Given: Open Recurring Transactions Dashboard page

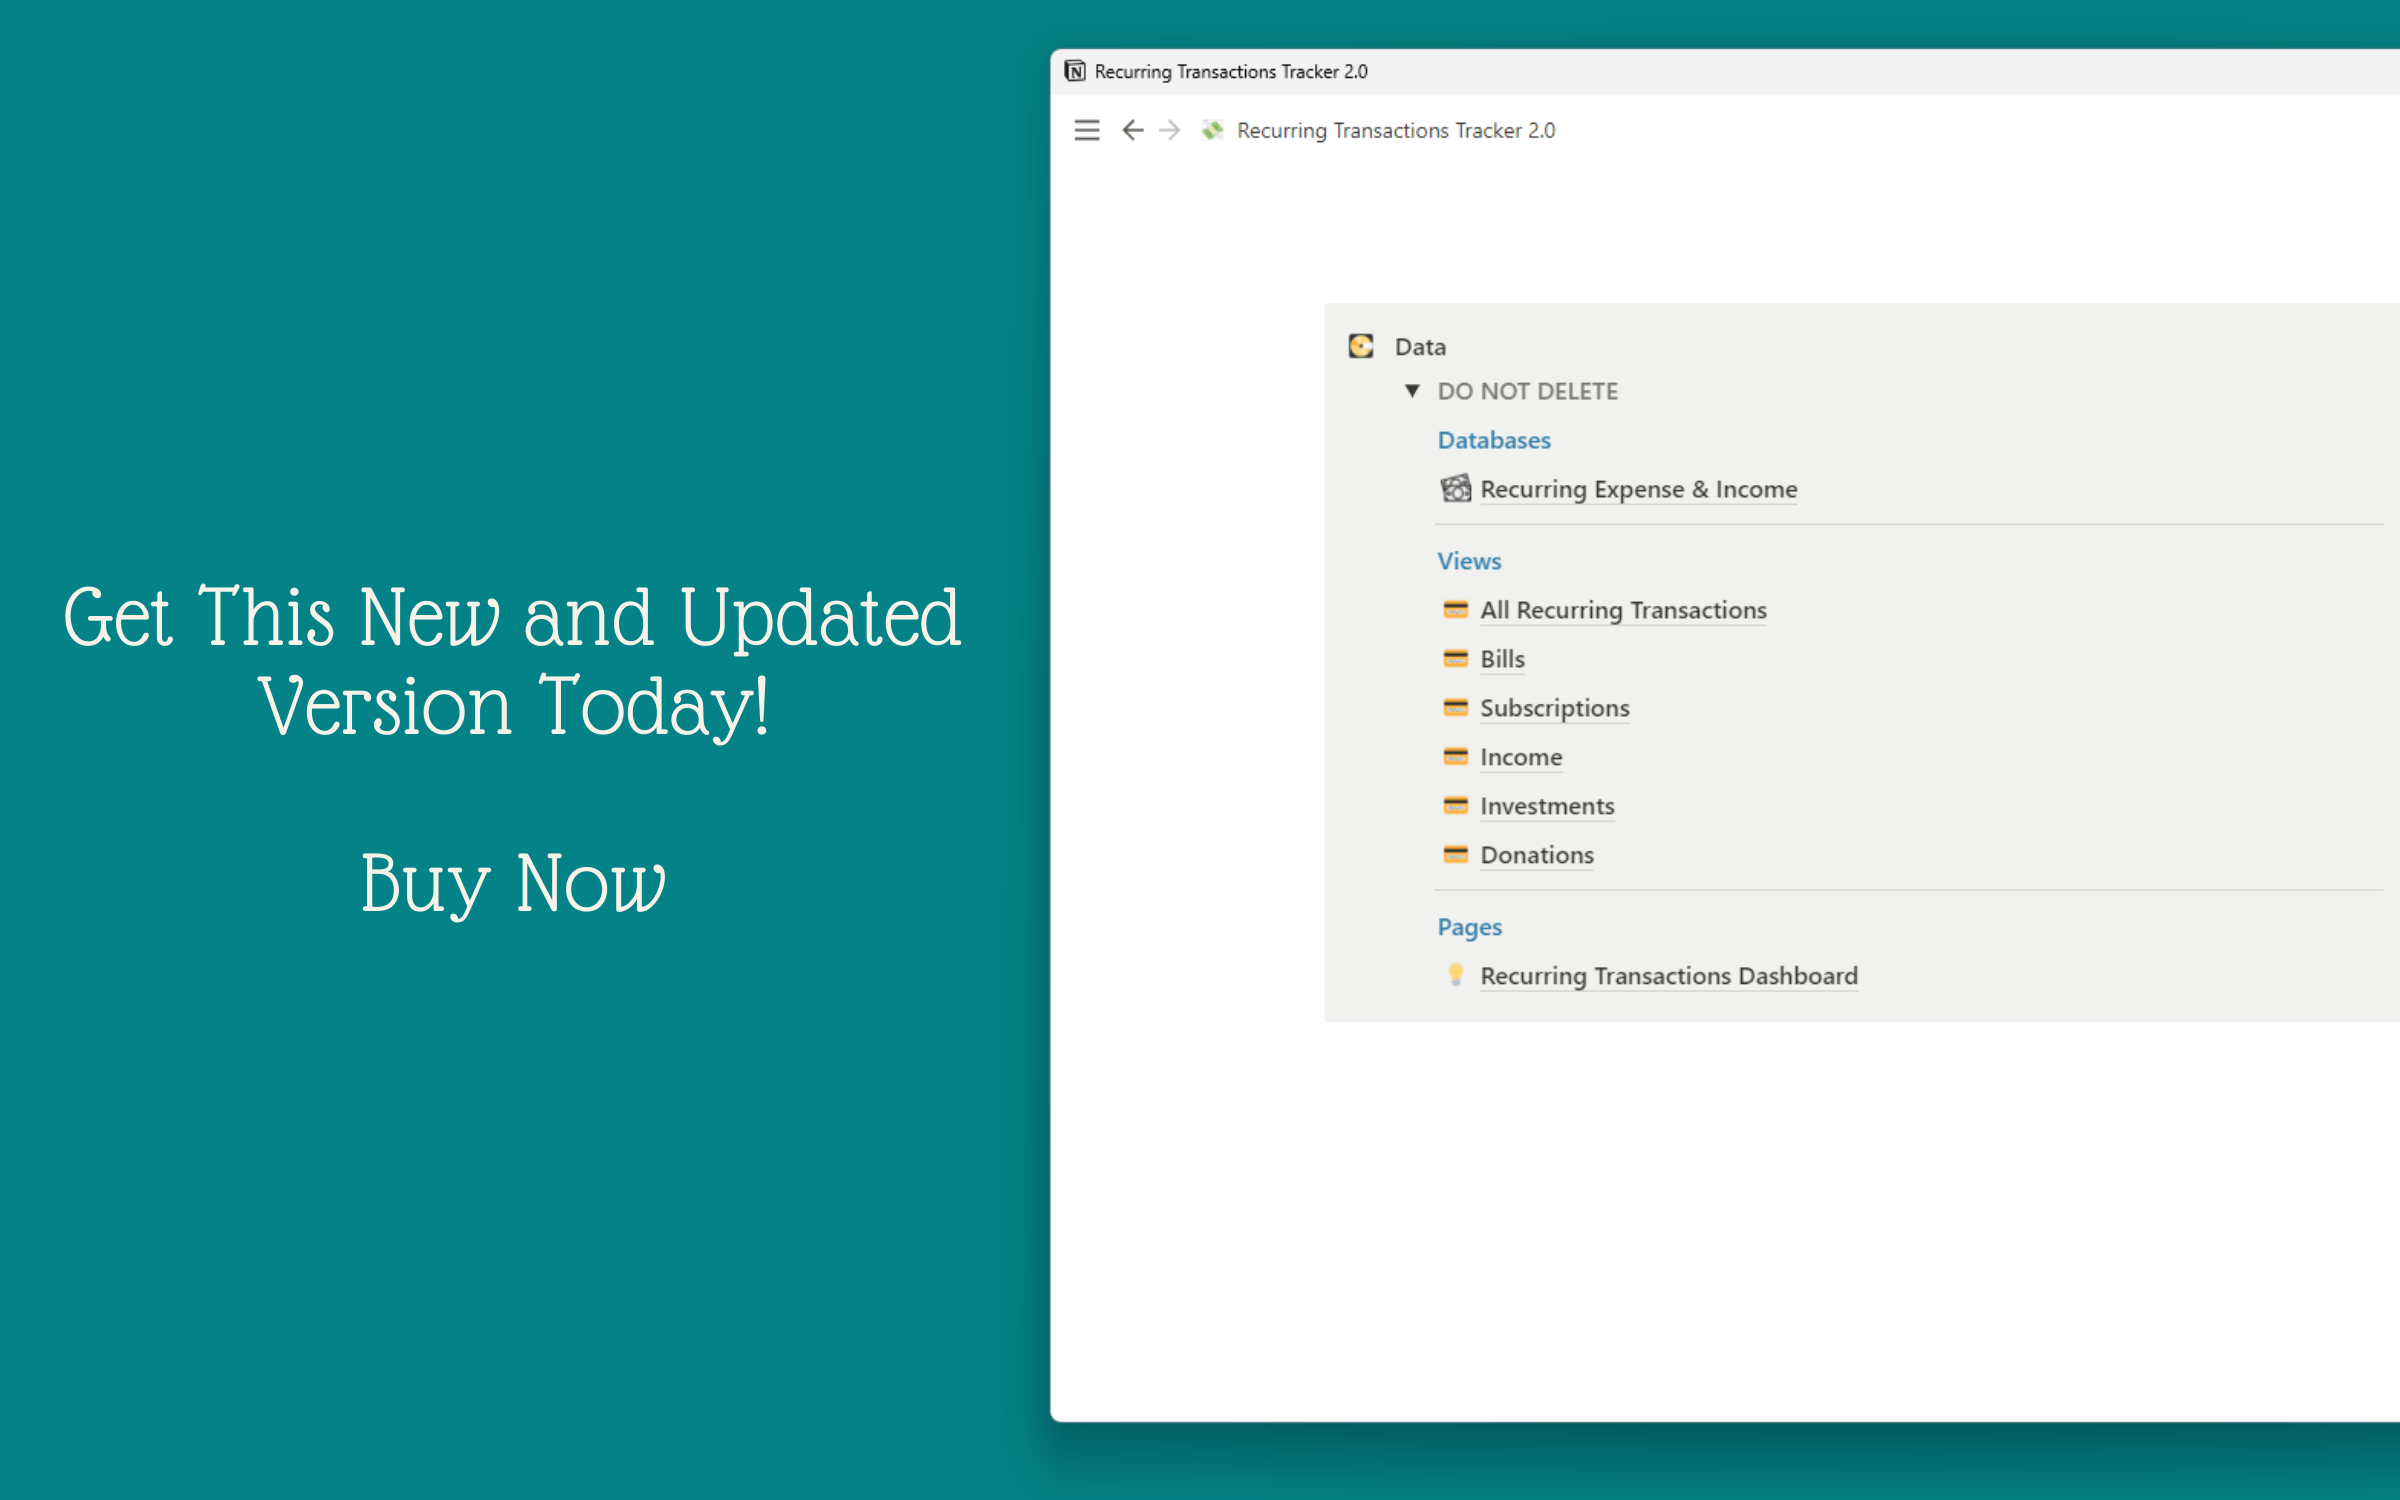Looking at the screenshot, I should tap(1668, 976).
